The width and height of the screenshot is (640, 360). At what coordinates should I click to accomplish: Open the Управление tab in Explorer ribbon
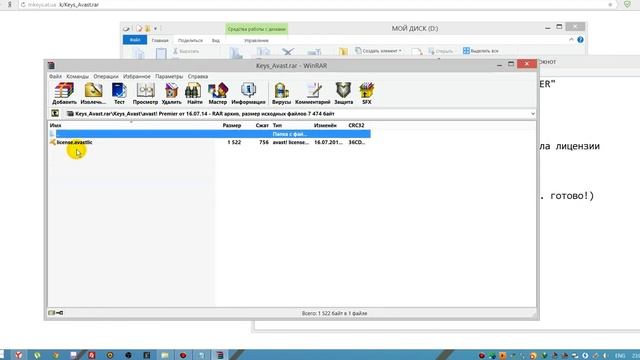point(256,40)
